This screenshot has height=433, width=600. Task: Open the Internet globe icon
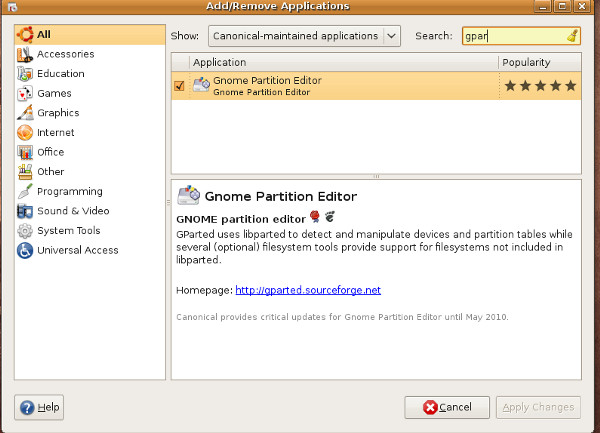pyautogui.click(x=25, y=132)
